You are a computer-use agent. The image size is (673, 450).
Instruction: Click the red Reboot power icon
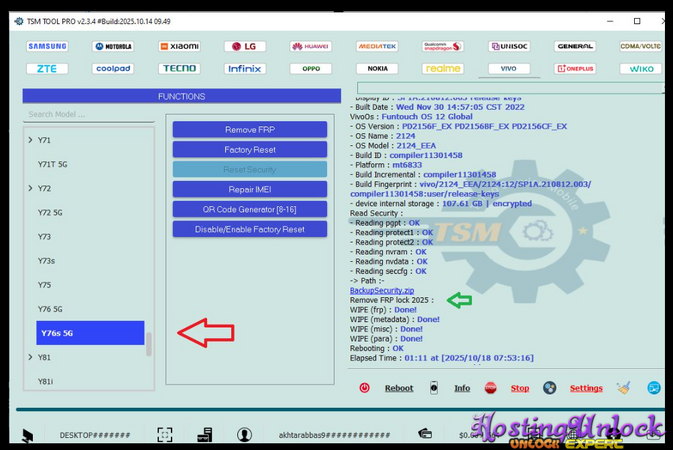[x=364, y=388]
